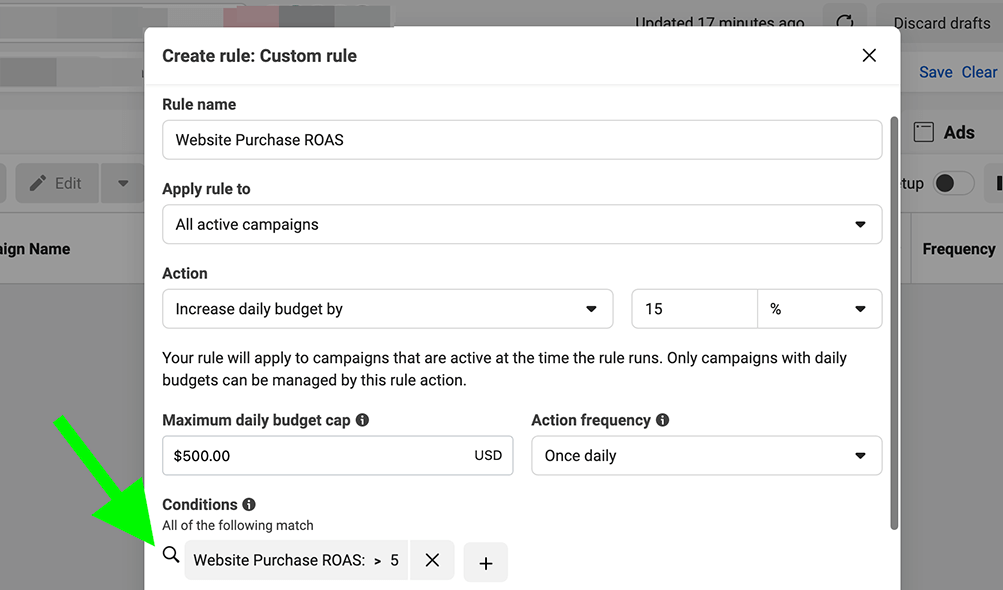Click info icon next to Maximum daily budget cap
The height and width of the screenshot is (590, 1003).
[x=363, y=420]
